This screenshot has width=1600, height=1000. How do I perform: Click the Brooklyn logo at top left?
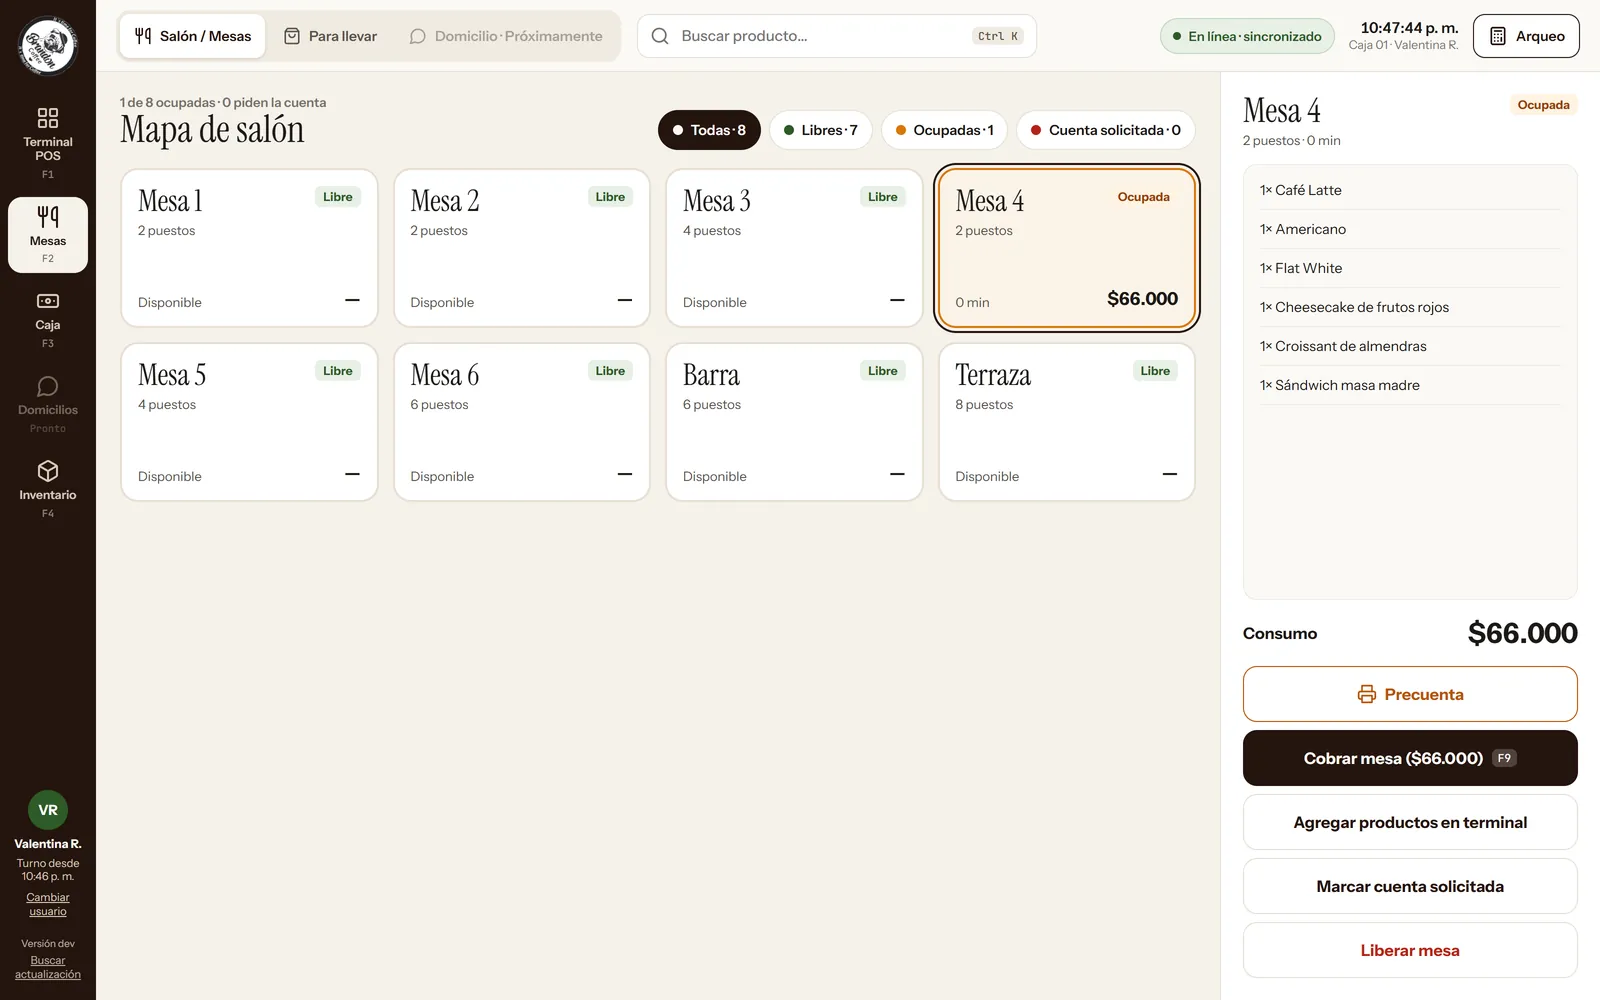[48, 46]
